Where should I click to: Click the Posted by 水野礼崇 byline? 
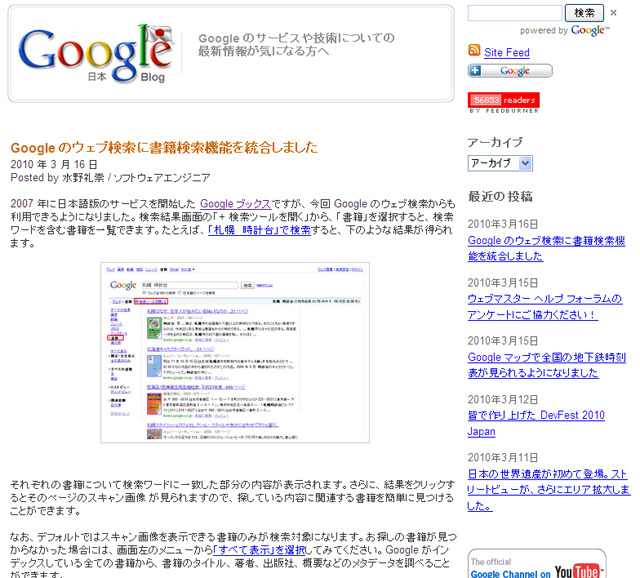pyautogui.click(x=110, y=178)
